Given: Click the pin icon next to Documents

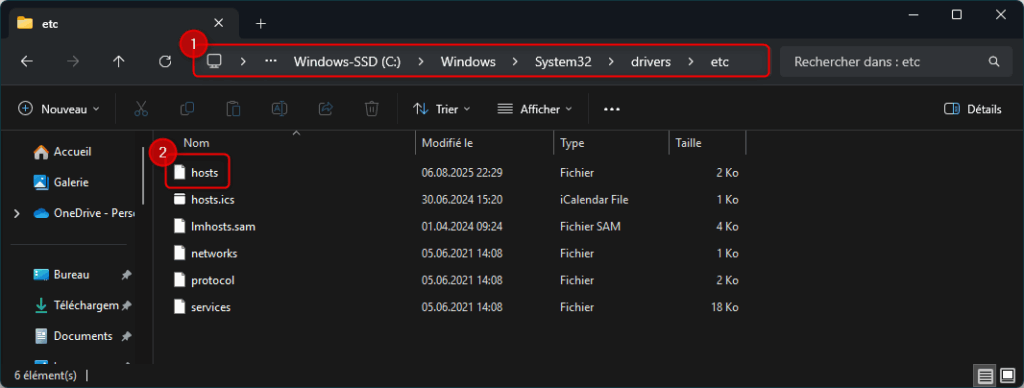Looking at the screenshot, I should (126, 336).
